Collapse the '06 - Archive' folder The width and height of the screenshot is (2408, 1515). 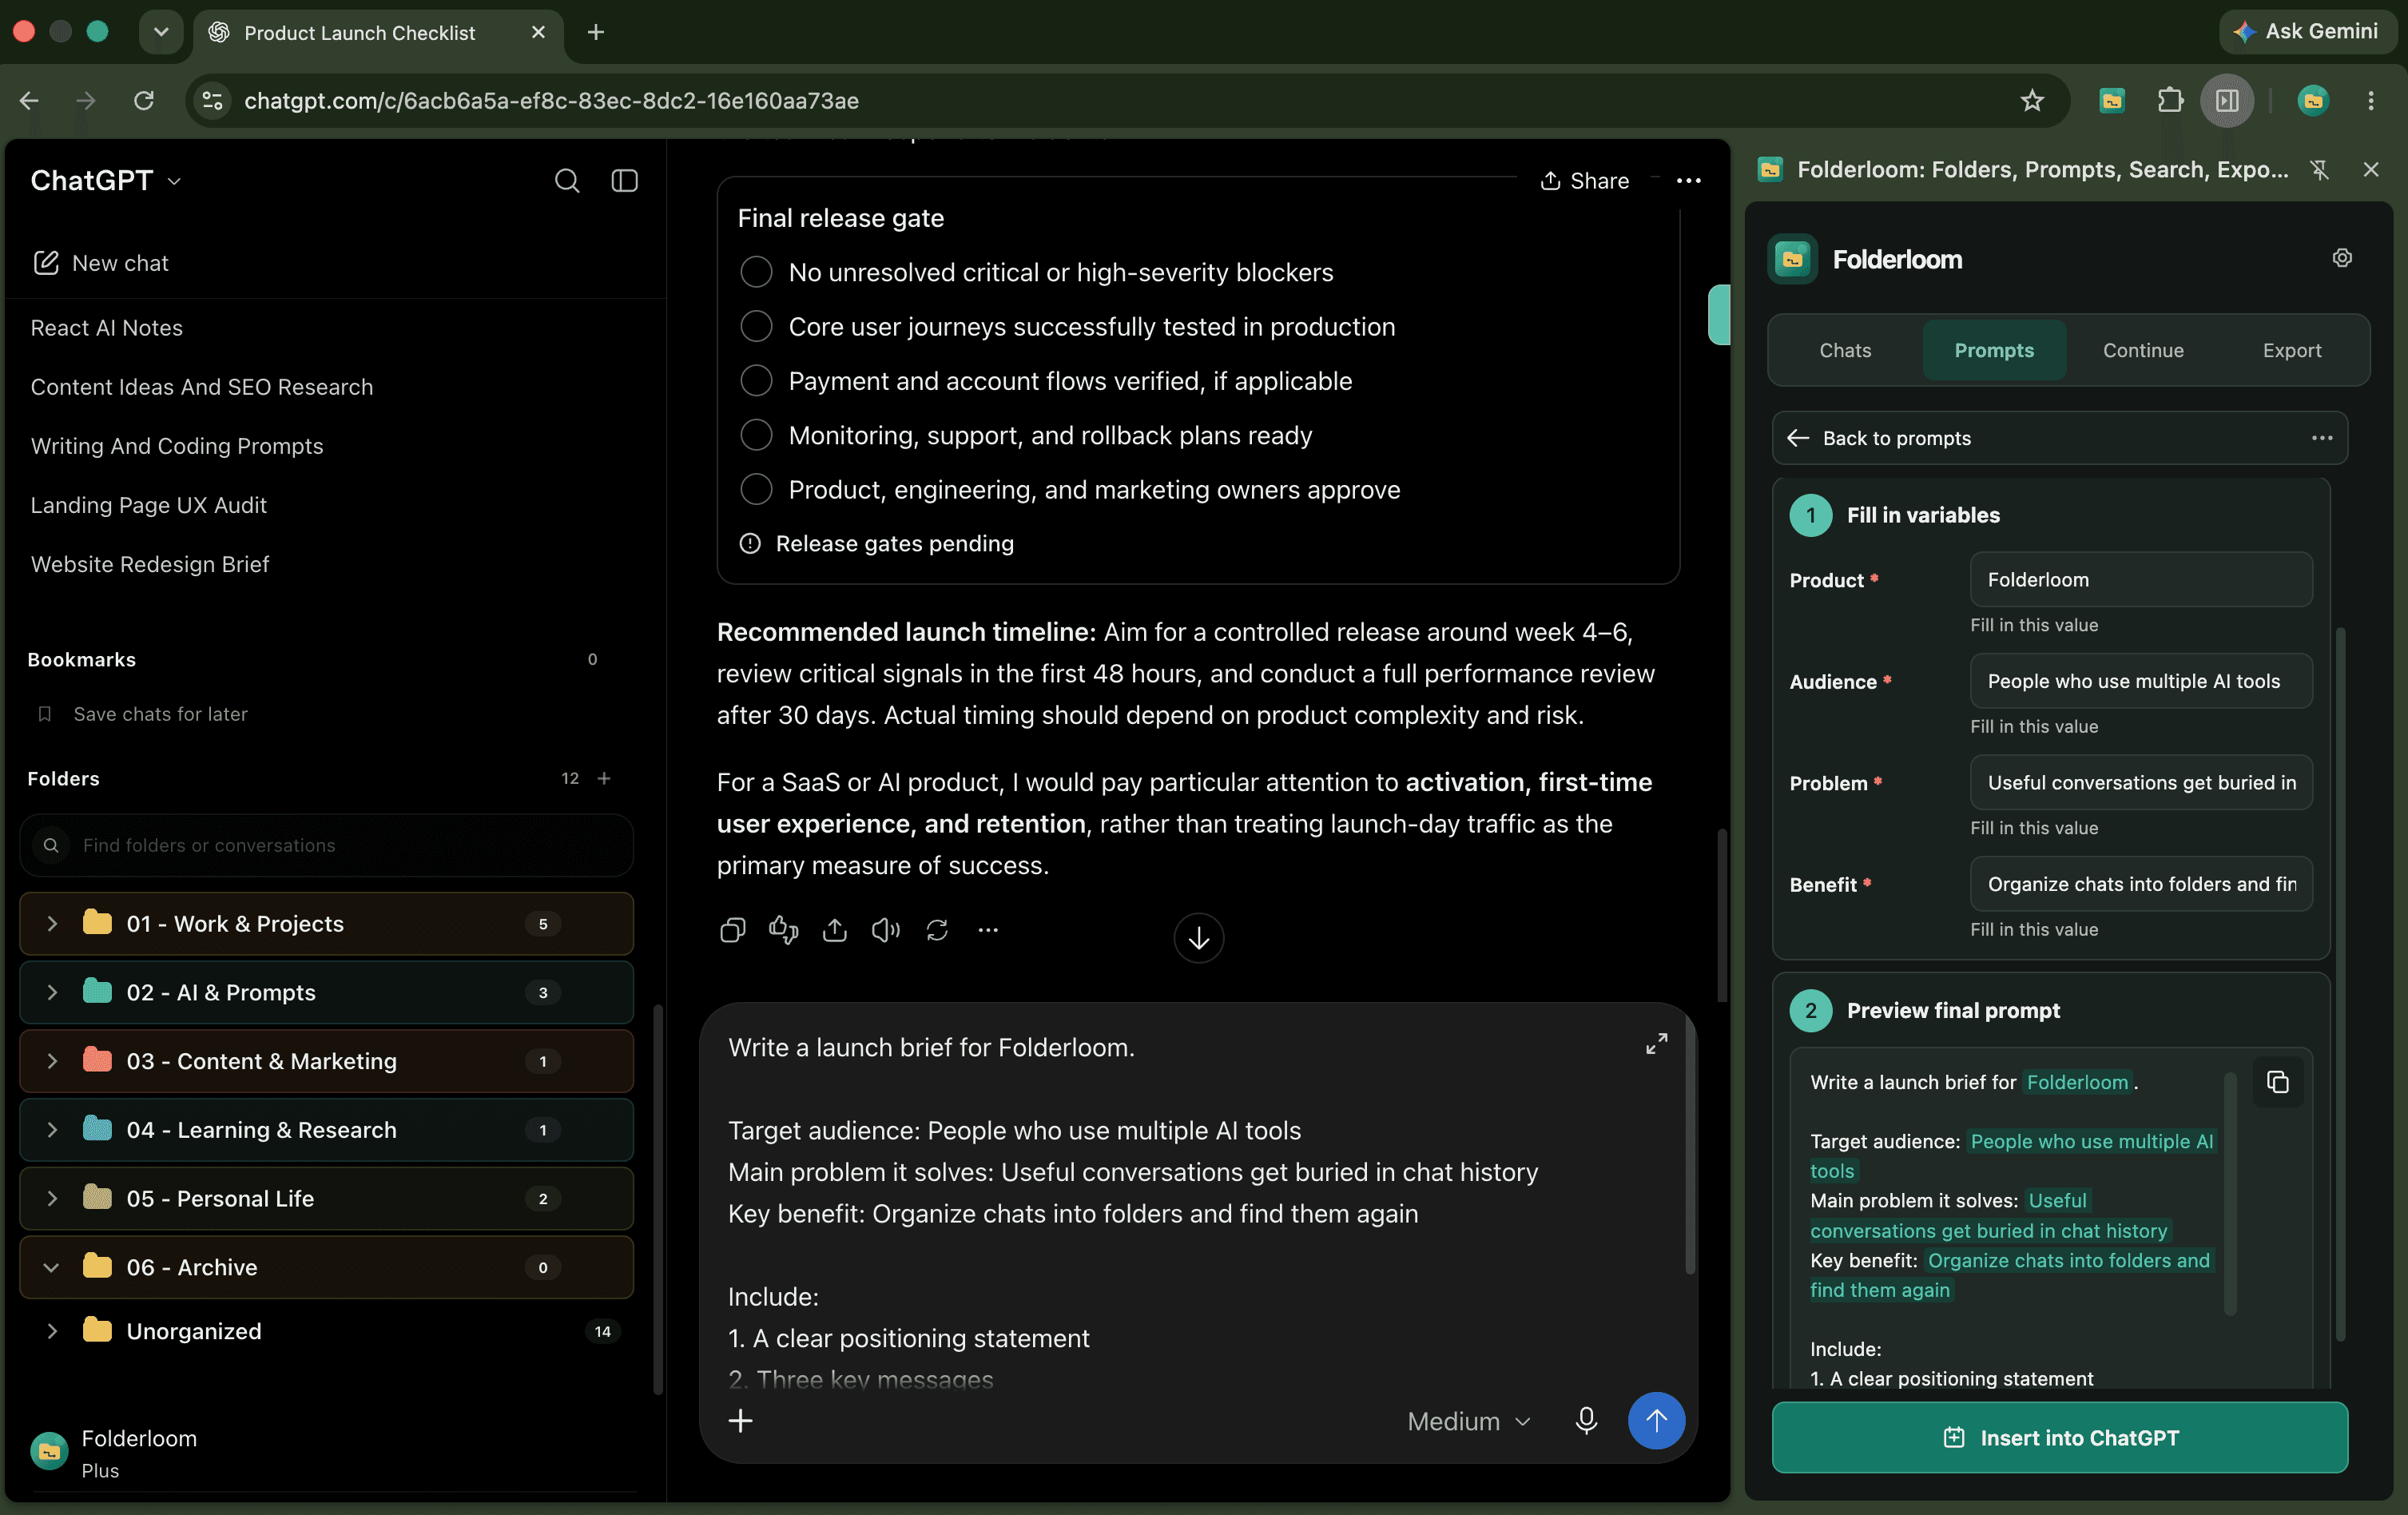(x=52, y=1267)
